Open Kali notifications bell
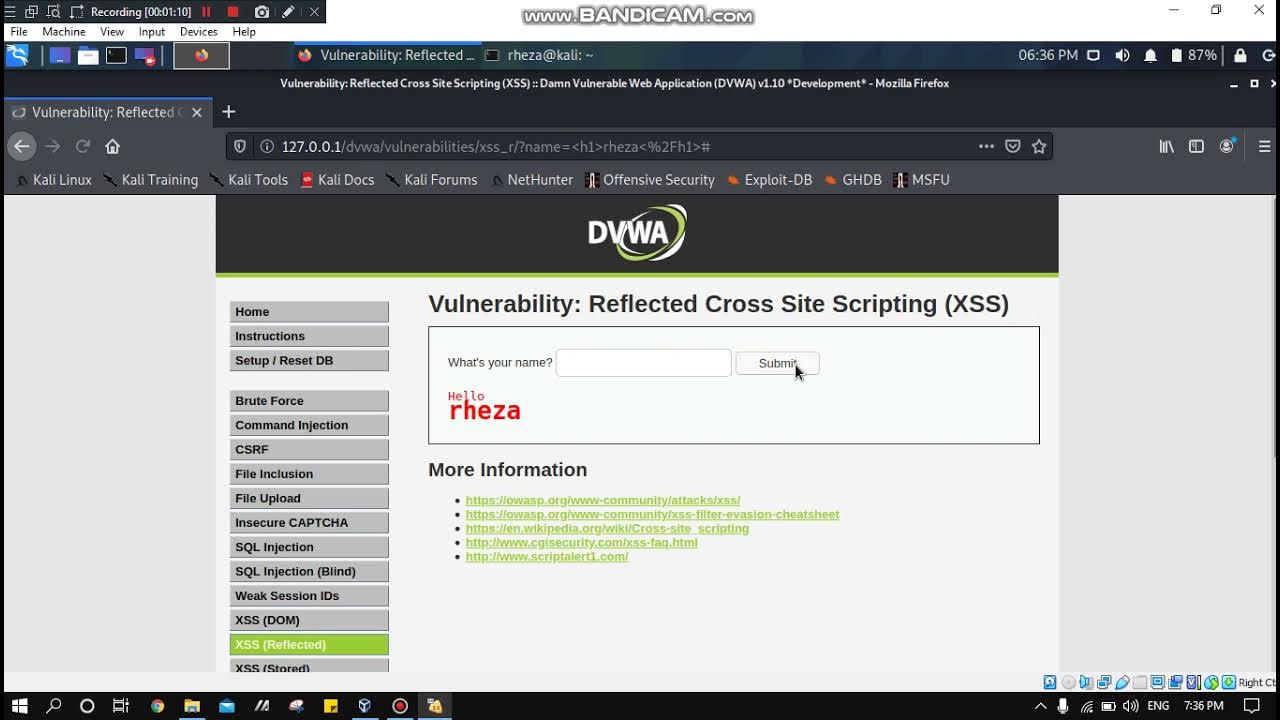 coord(1150,55)
